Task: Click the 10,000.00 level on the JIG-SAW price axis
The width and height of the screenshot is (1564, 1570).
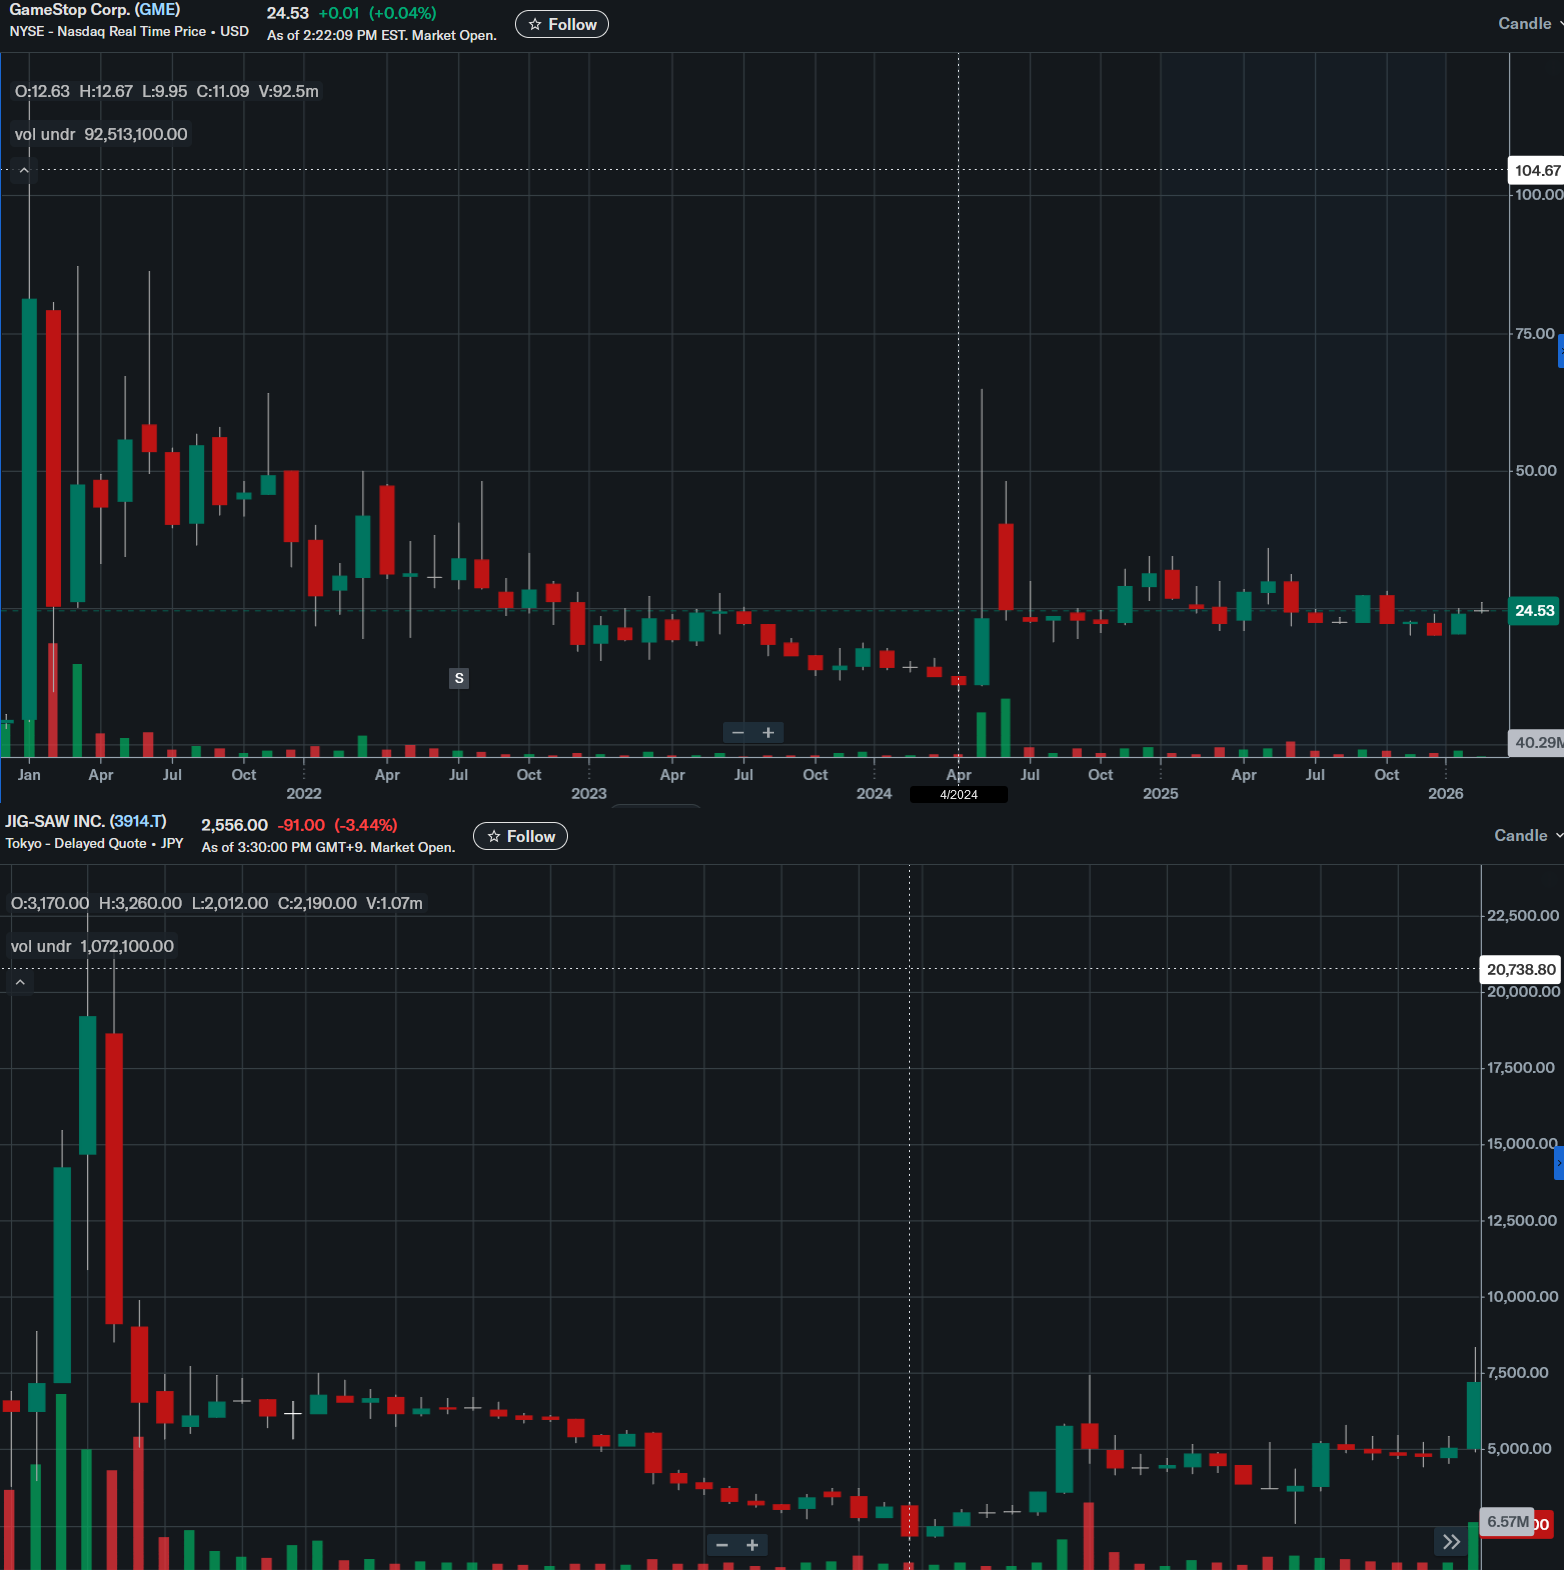Action: [x=1523, y=1297]
